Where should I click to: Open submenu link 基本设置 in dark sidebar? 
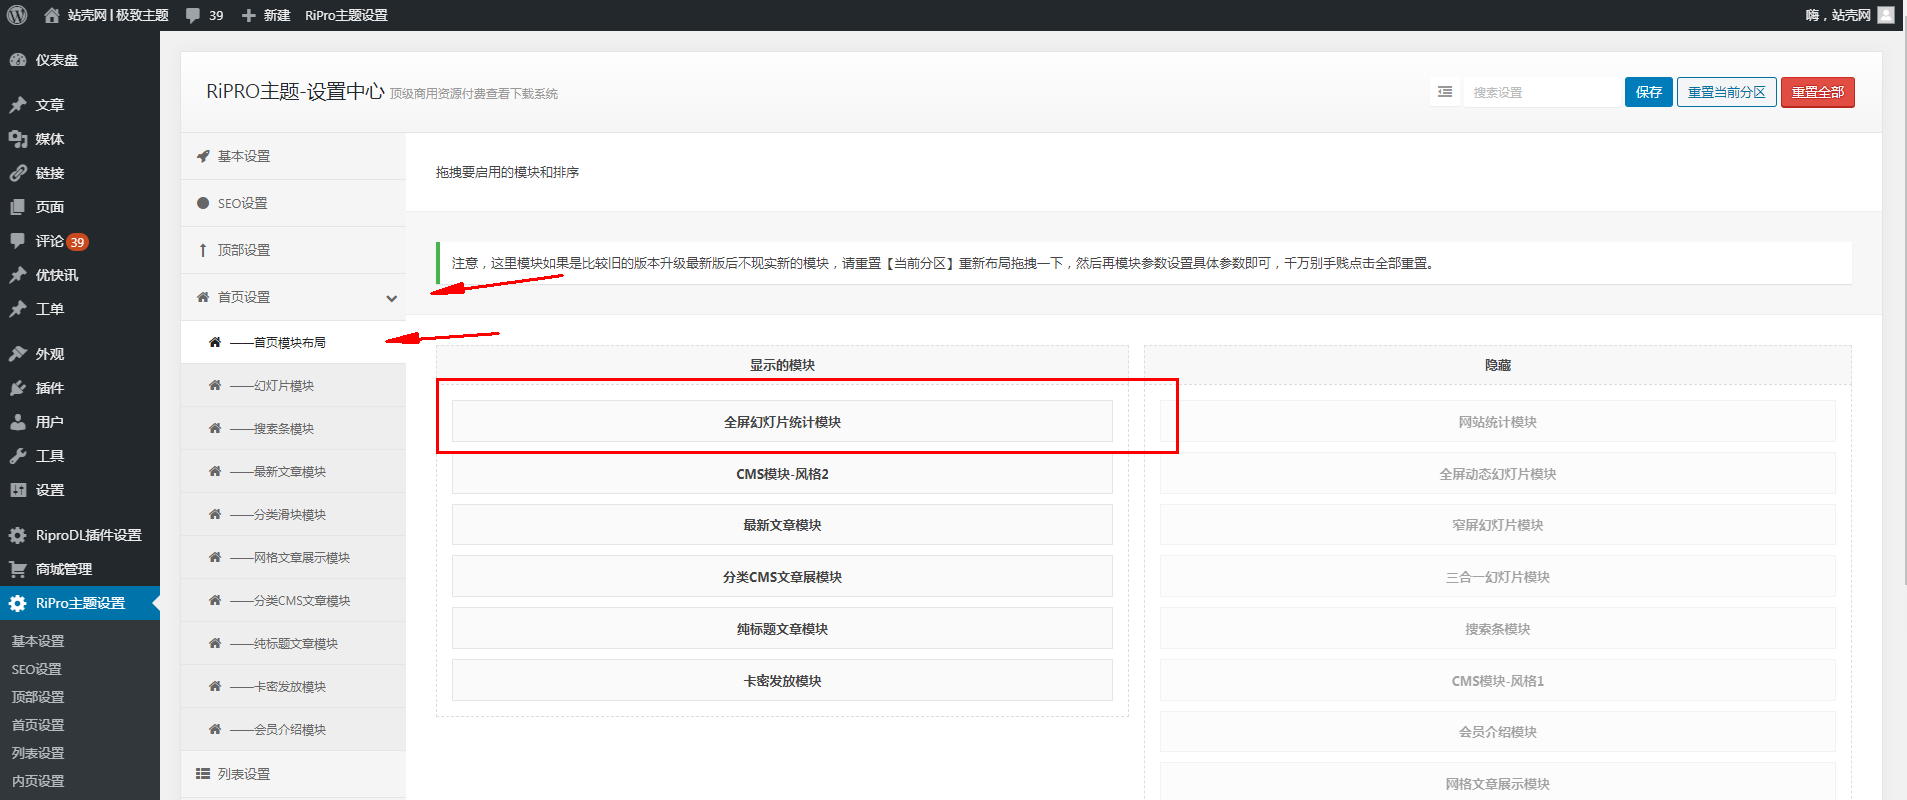tap(38, 641)
